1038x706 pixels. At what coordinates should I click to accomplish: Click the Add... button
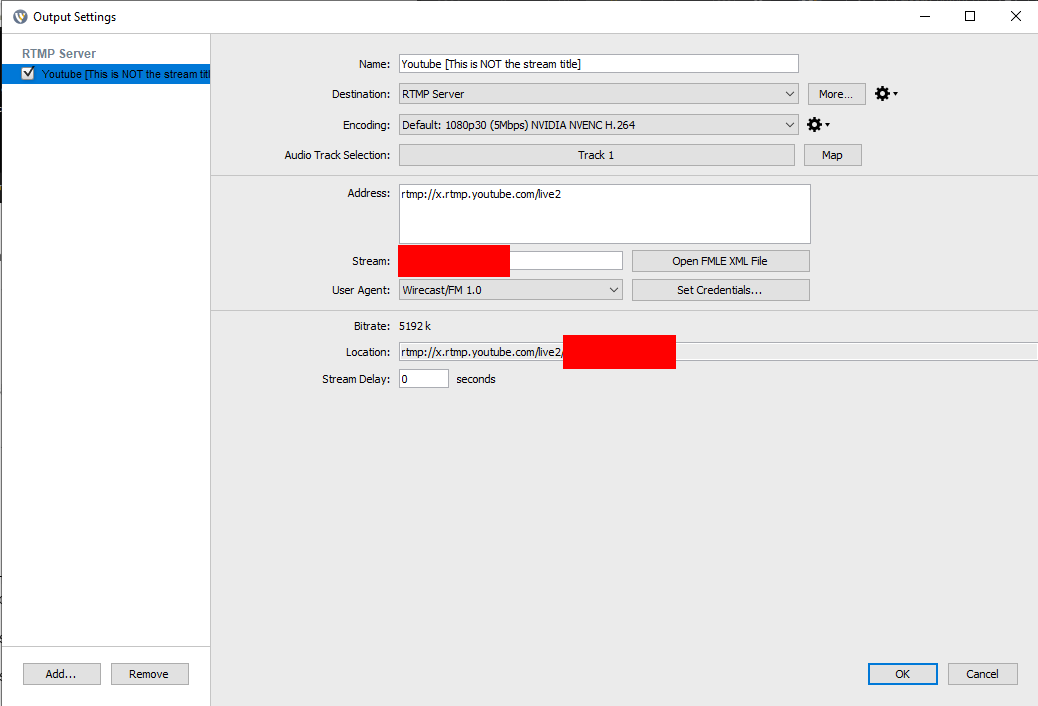click(x=61, y=674)
